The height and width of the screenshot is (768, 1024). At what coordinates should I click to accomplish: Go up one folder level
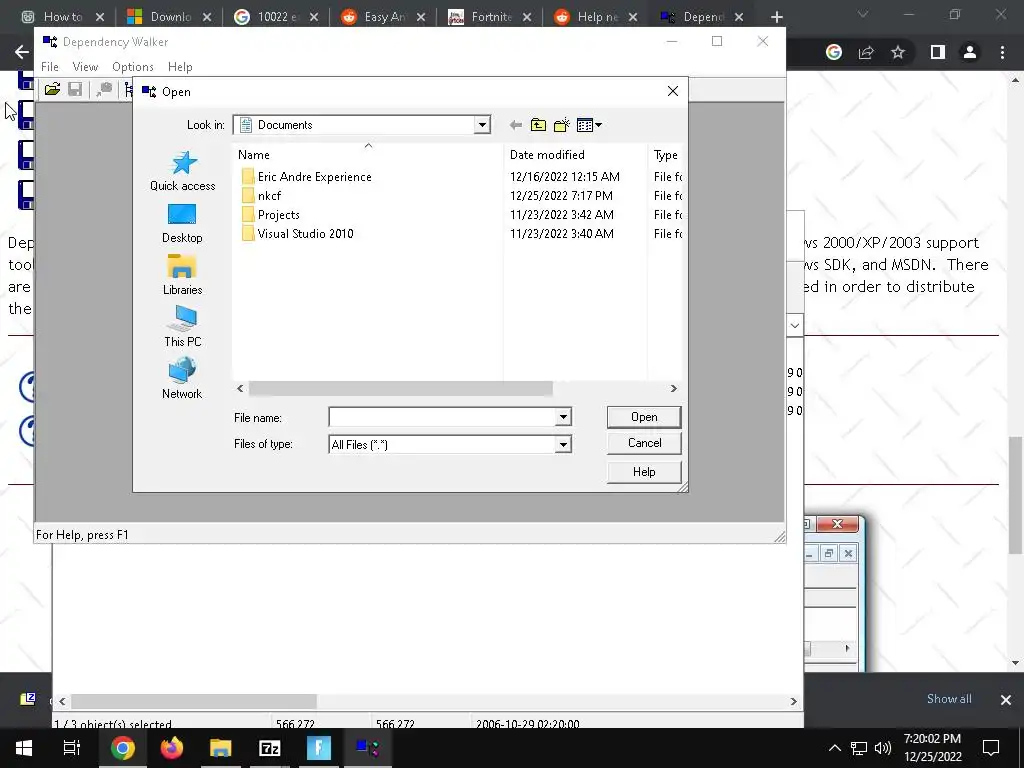(x=538, y=125)
